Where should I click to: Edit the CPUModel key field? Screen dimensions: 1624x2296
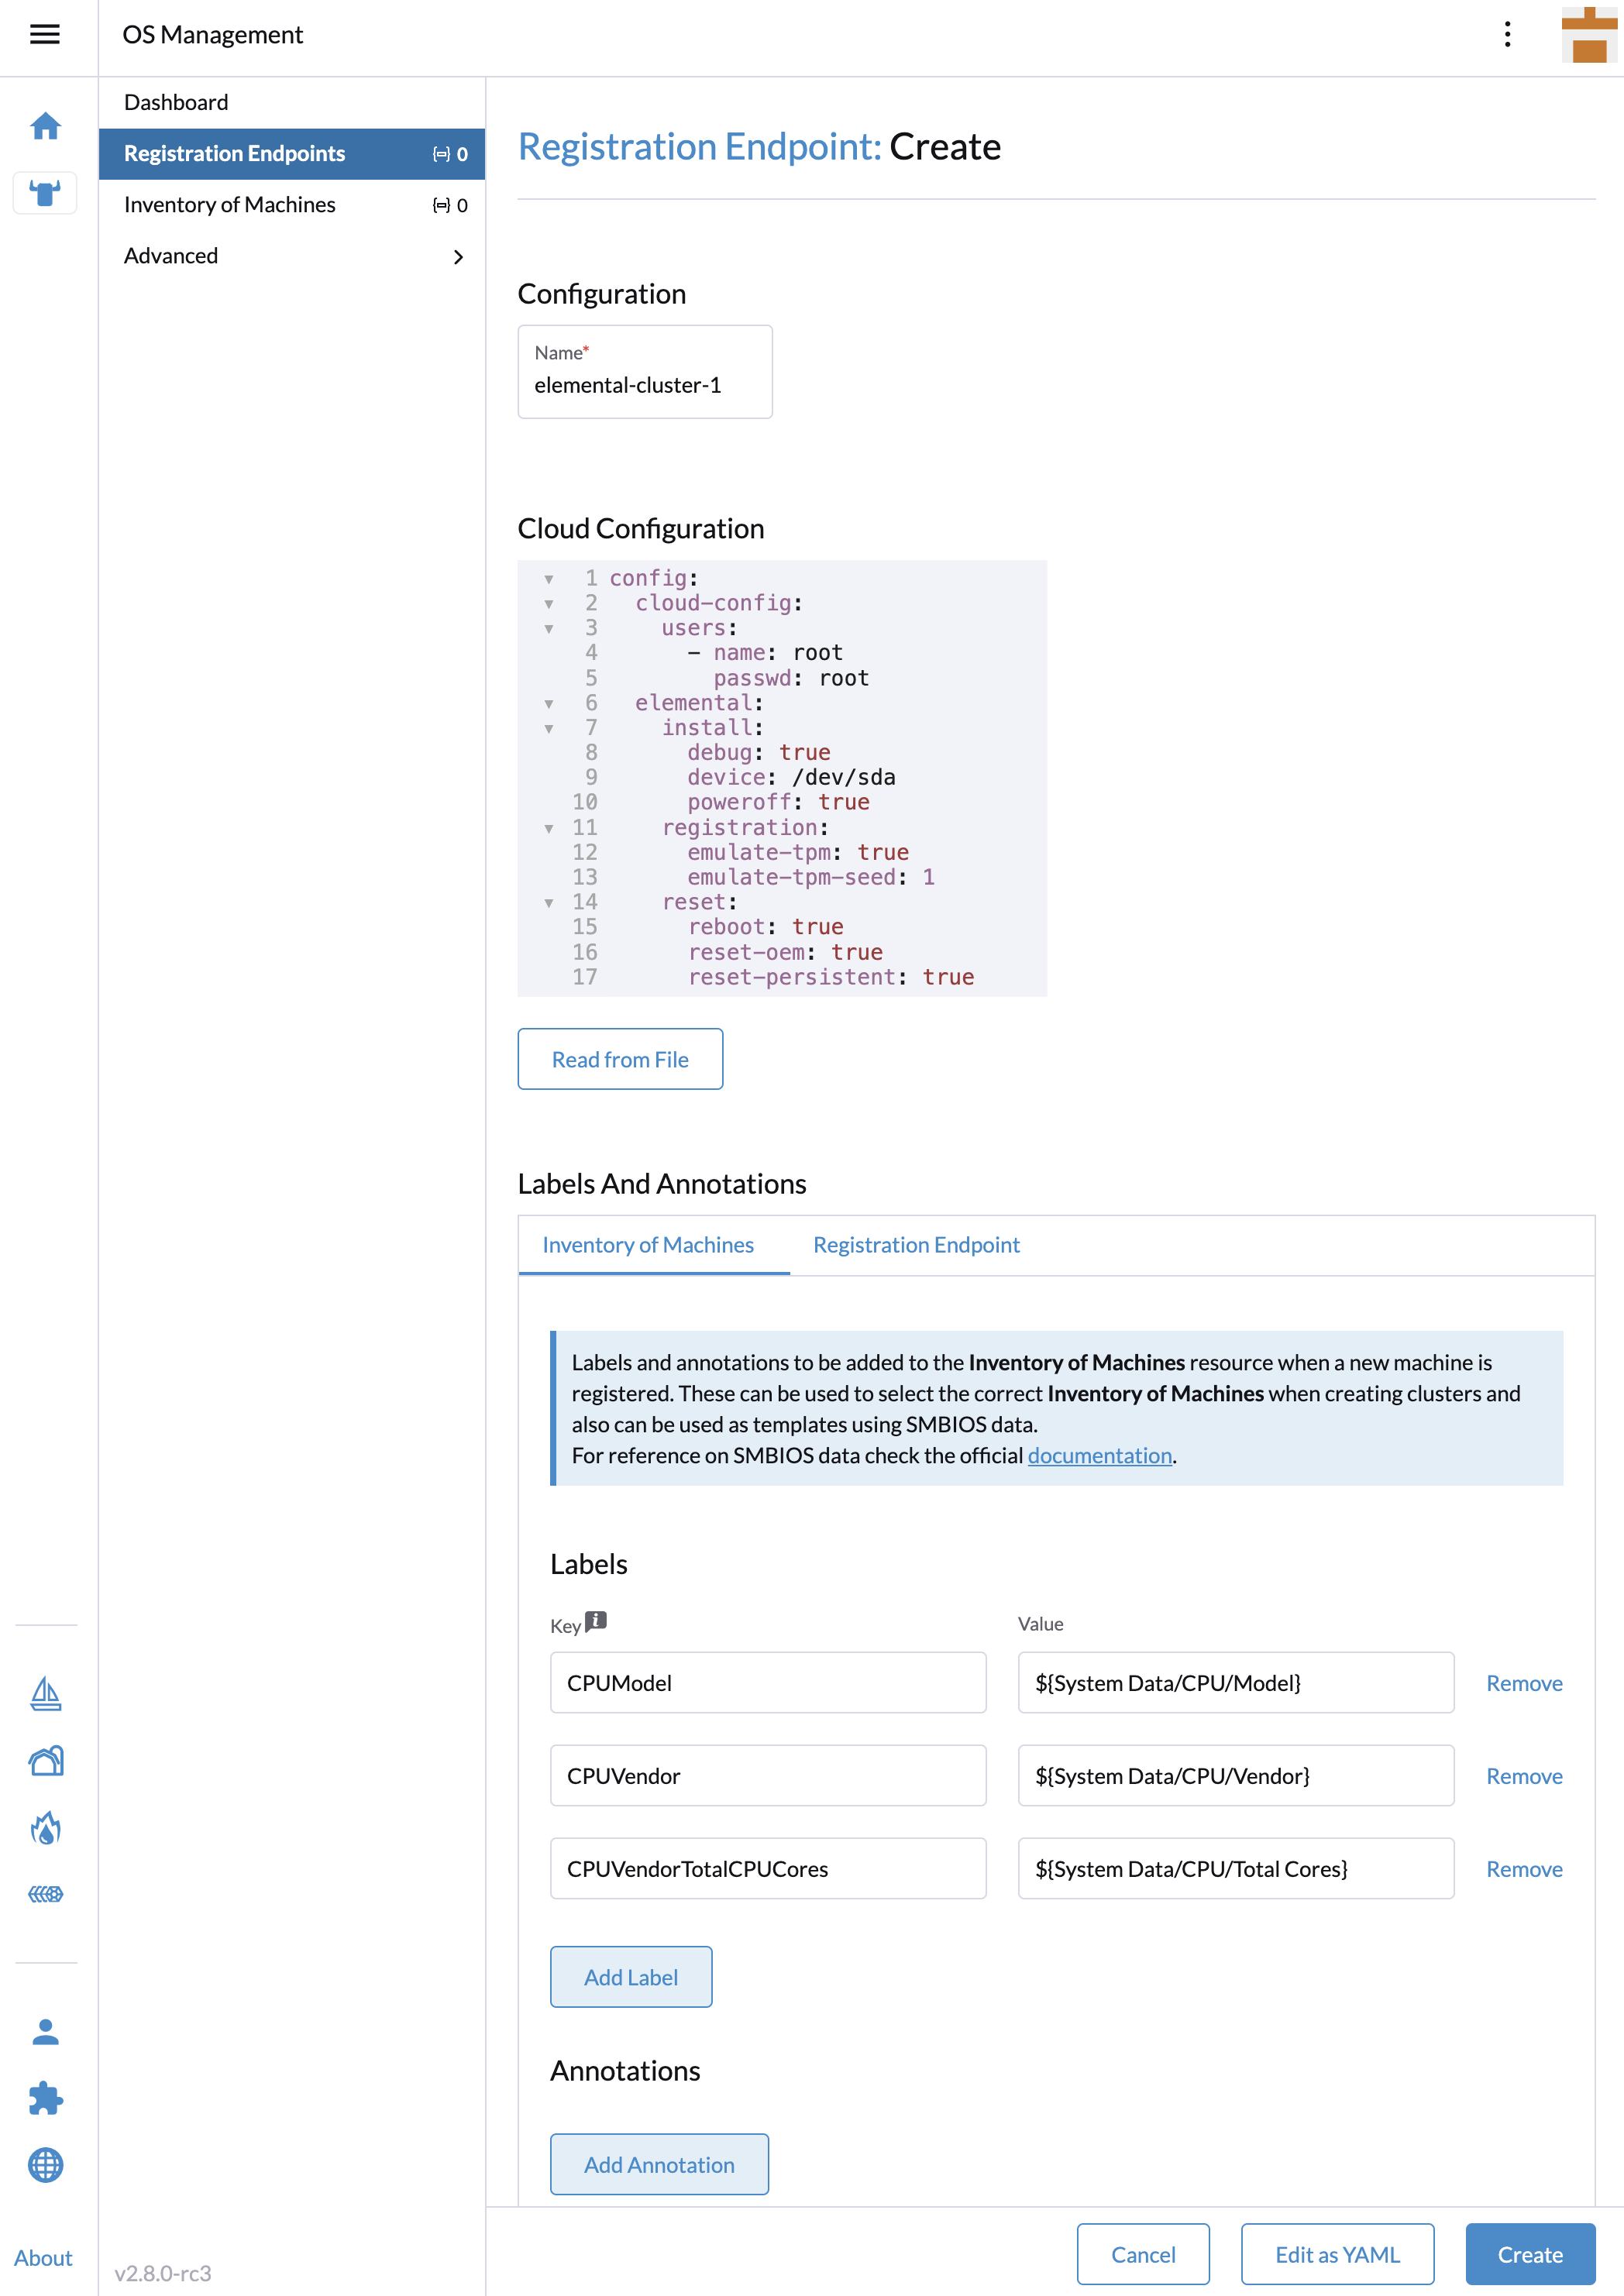(x=768, y=1683)
